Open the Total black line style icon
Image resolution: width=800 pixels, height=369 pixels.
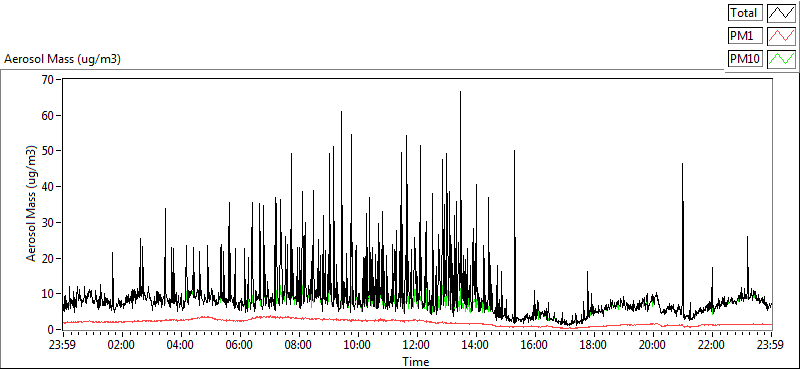[x=781, y=12]
